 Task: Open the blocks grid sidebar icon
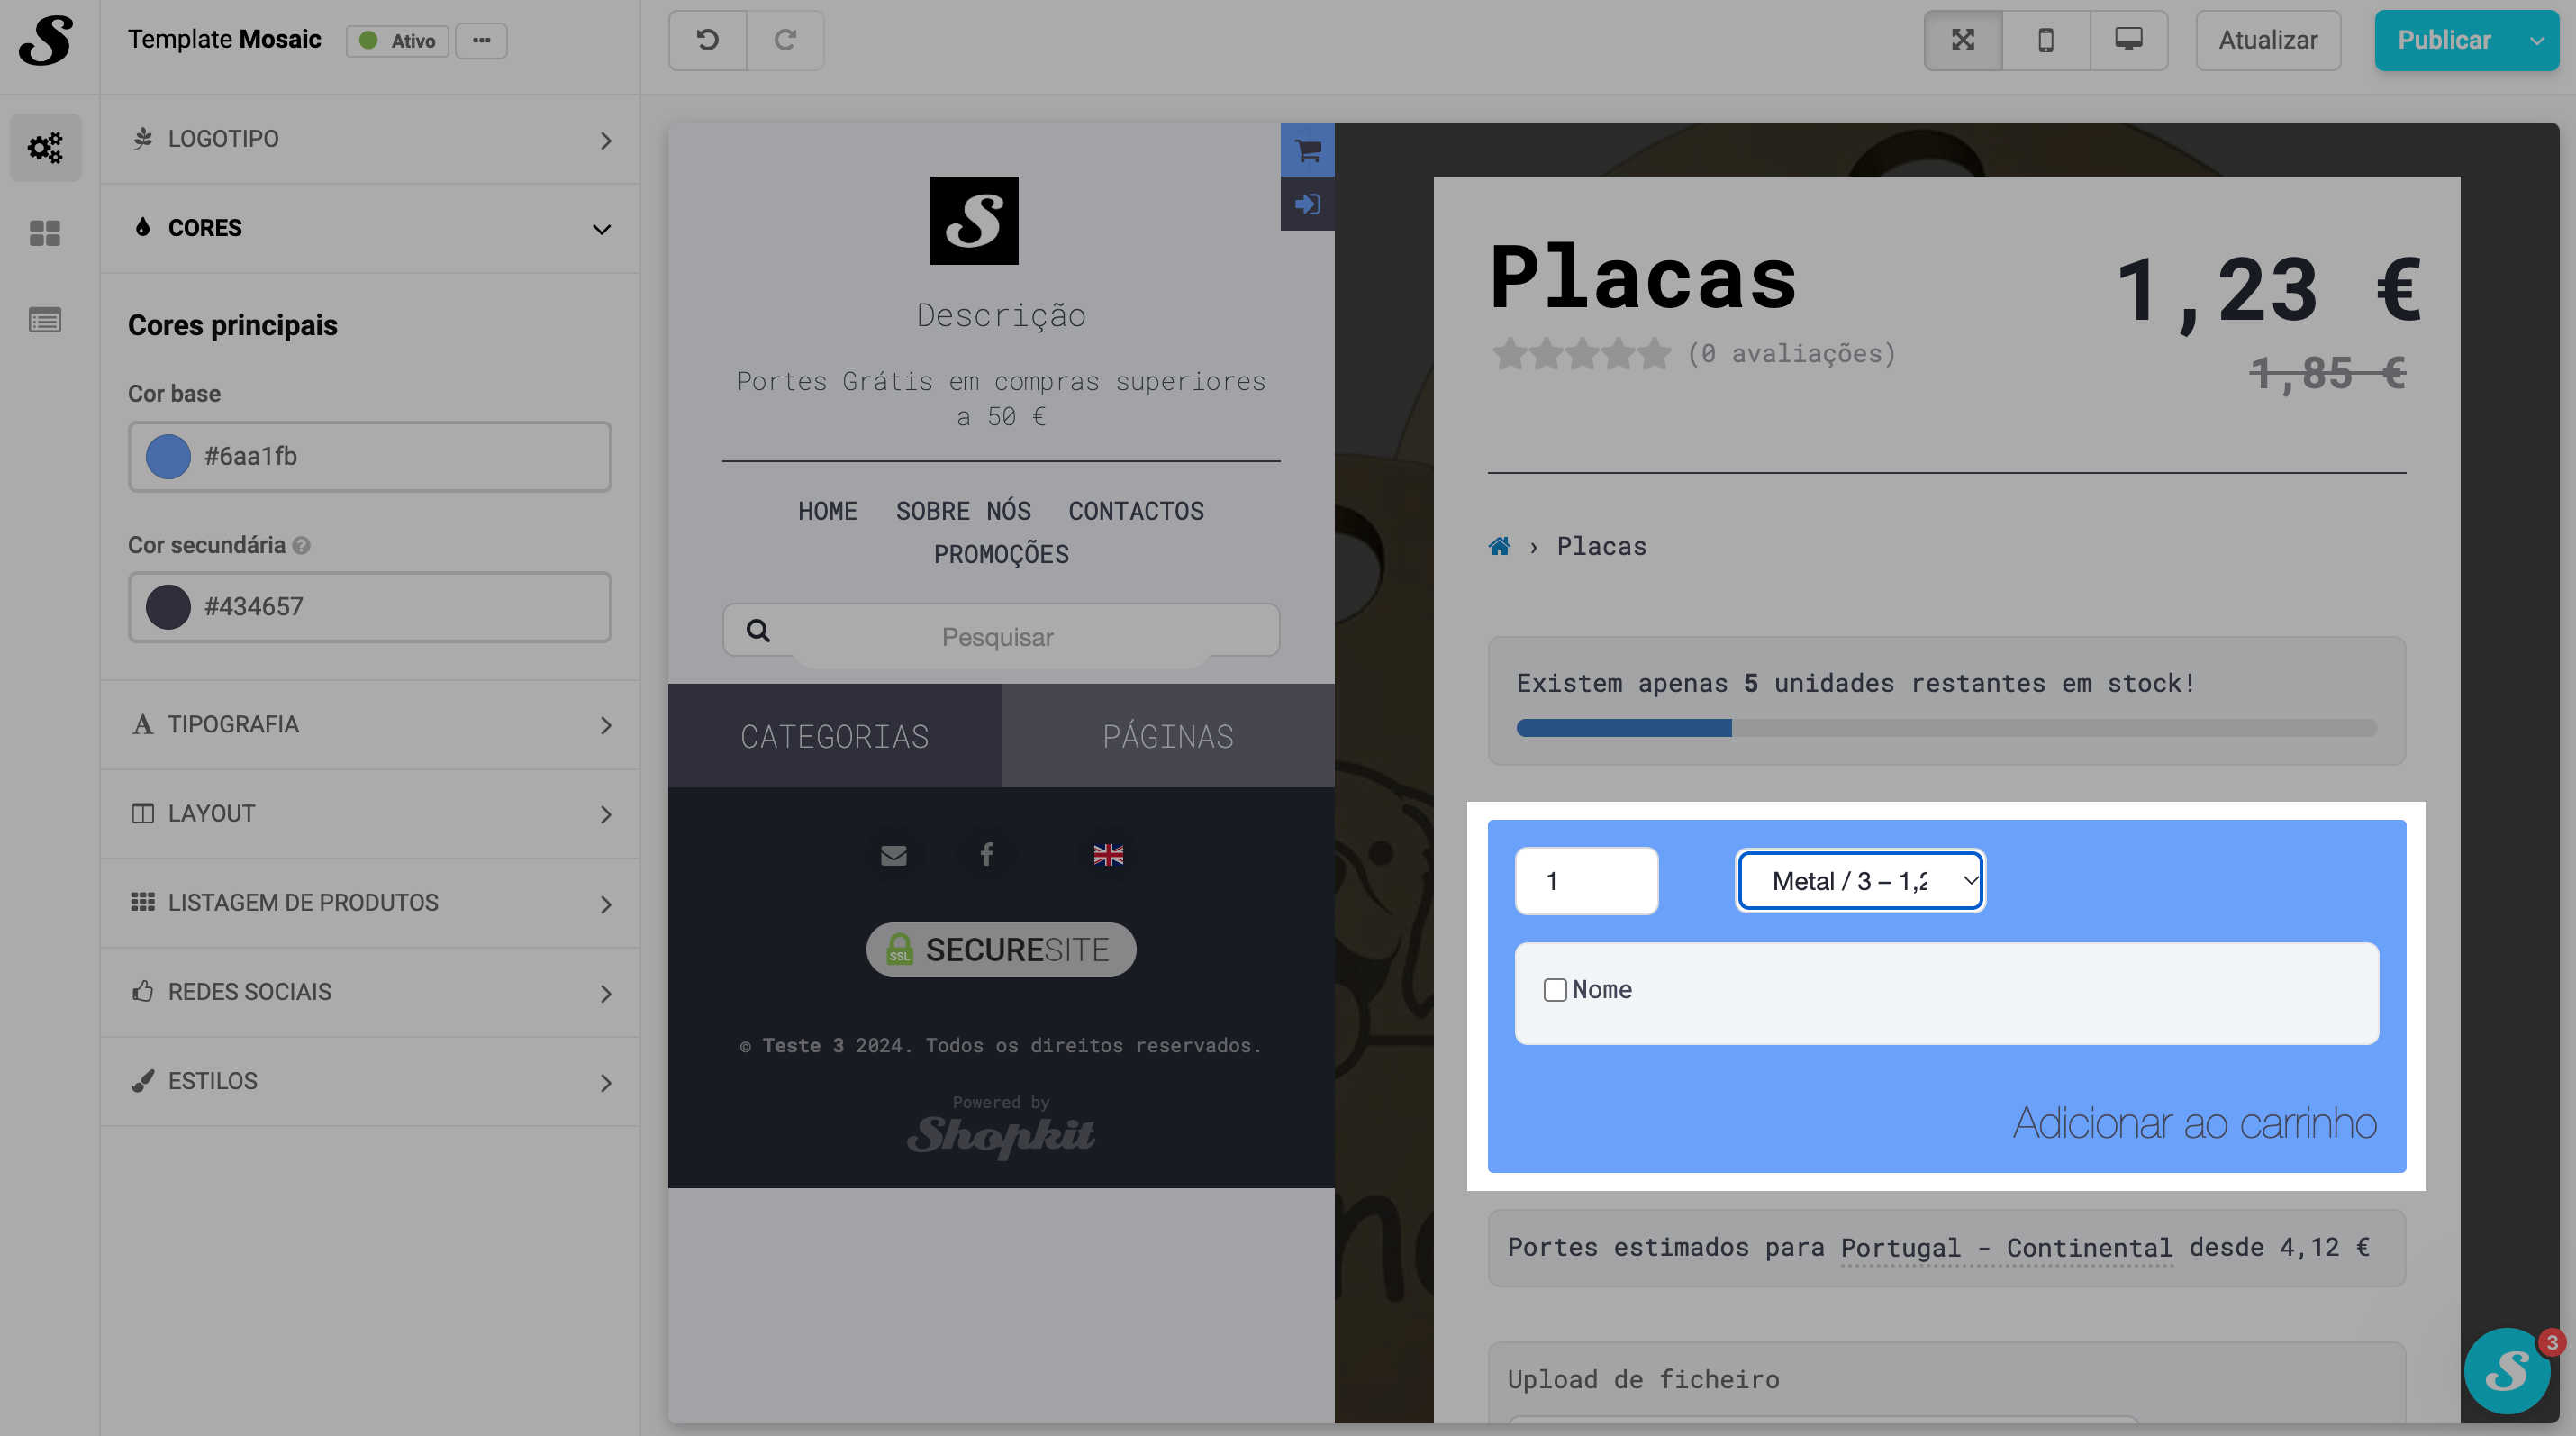point(45,233)
